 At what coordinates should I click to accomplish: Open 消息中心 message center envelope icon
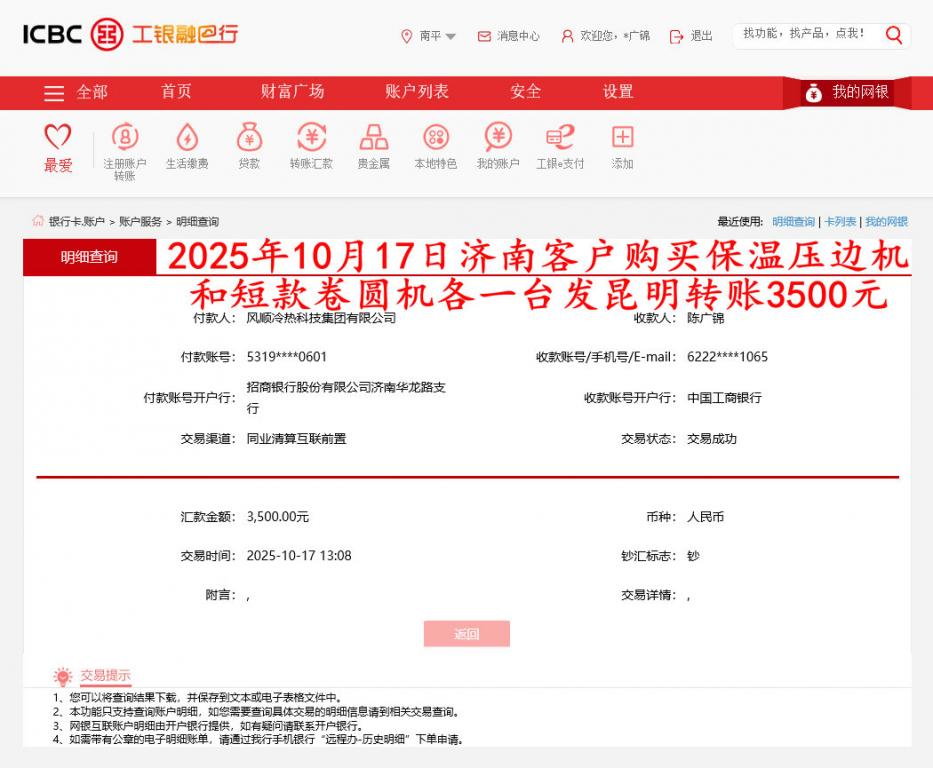483,36
